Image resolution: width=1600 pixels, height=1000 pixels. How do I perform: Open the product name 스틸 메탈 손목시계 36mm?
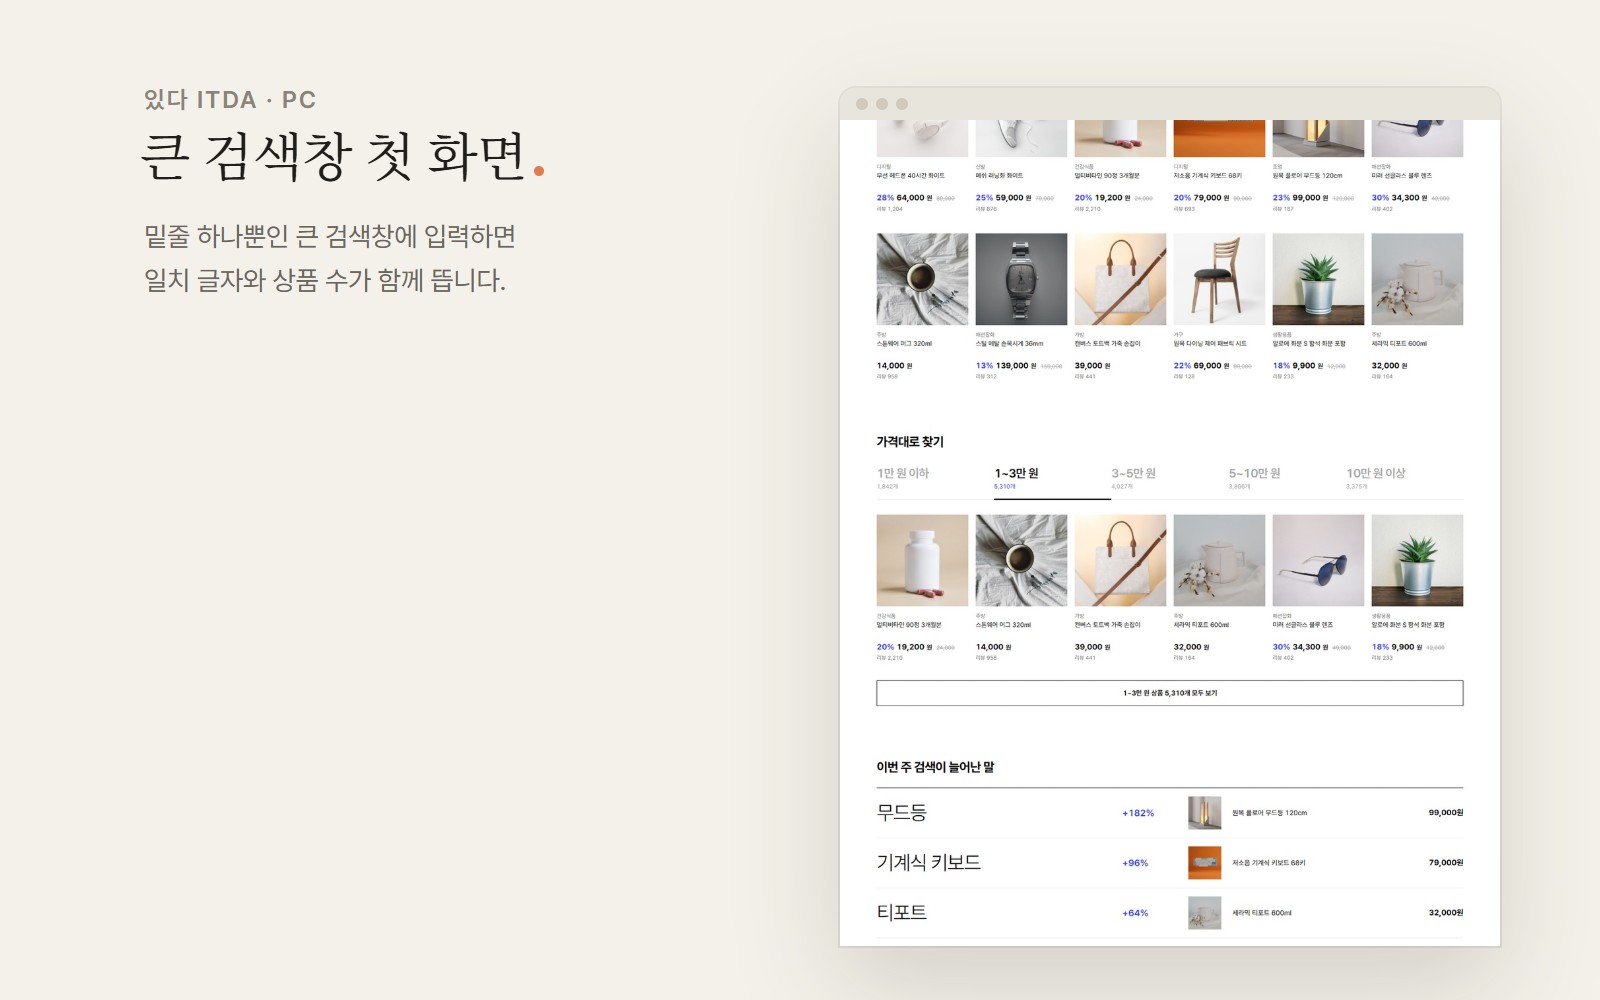1009,344
